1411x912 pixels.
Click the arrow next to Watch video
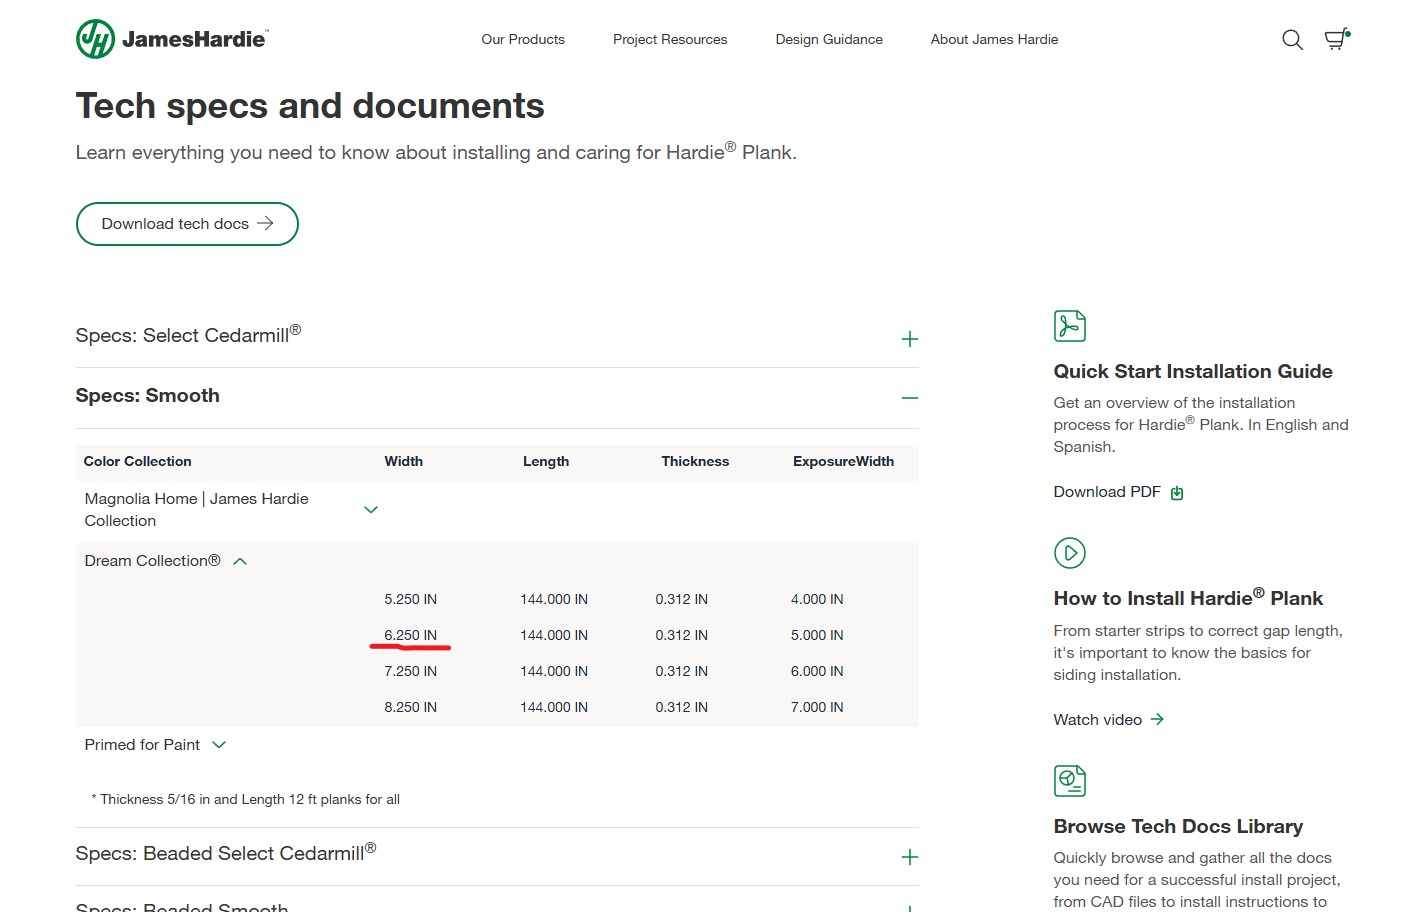(1157, 720)
